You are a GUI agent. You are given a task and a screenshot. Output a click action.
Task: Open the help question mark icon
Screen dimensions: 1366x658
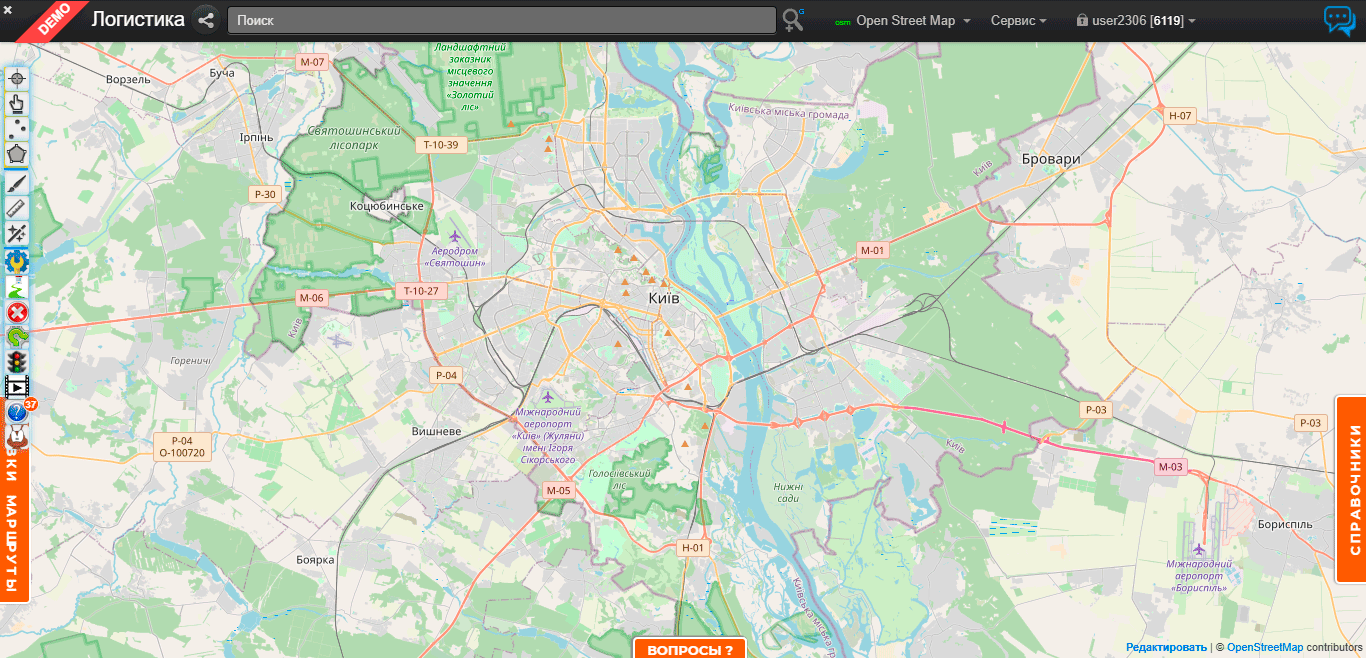17,412
